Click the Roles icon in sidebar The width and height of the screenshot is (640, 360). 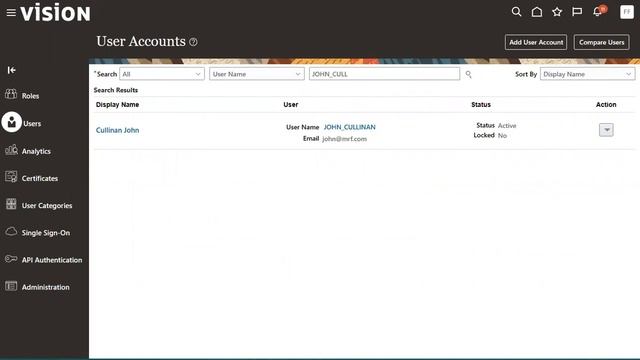(11, 94)
